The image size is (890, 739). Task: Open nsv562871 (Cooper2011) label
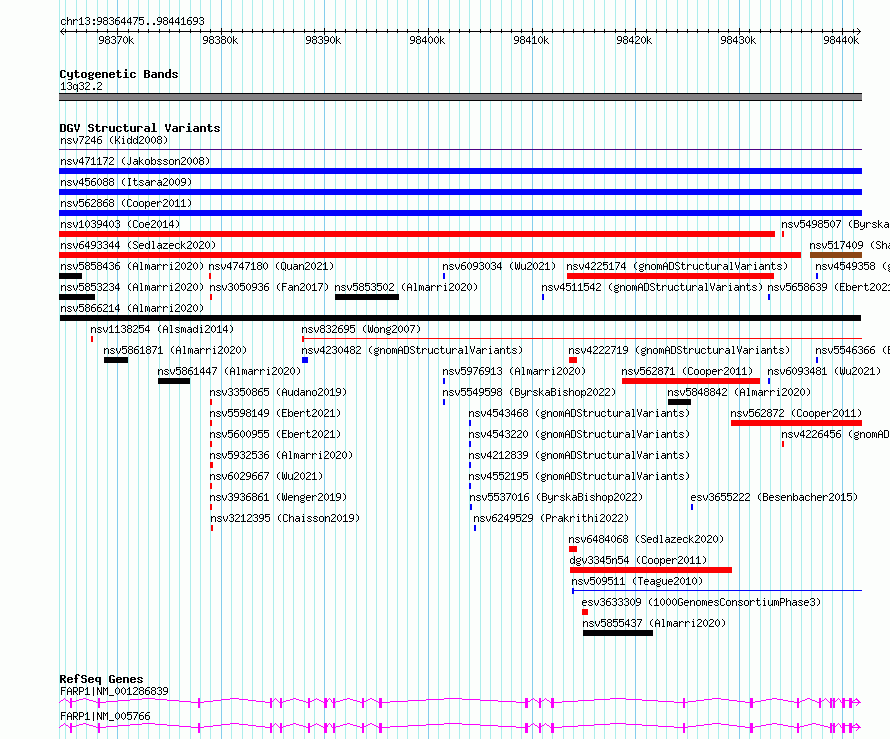coord(687,371)
